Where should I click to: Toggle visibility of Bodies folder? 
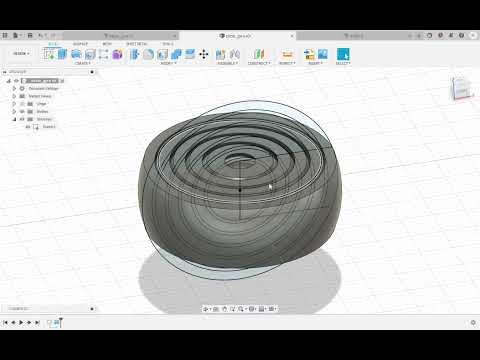(22, 111)
